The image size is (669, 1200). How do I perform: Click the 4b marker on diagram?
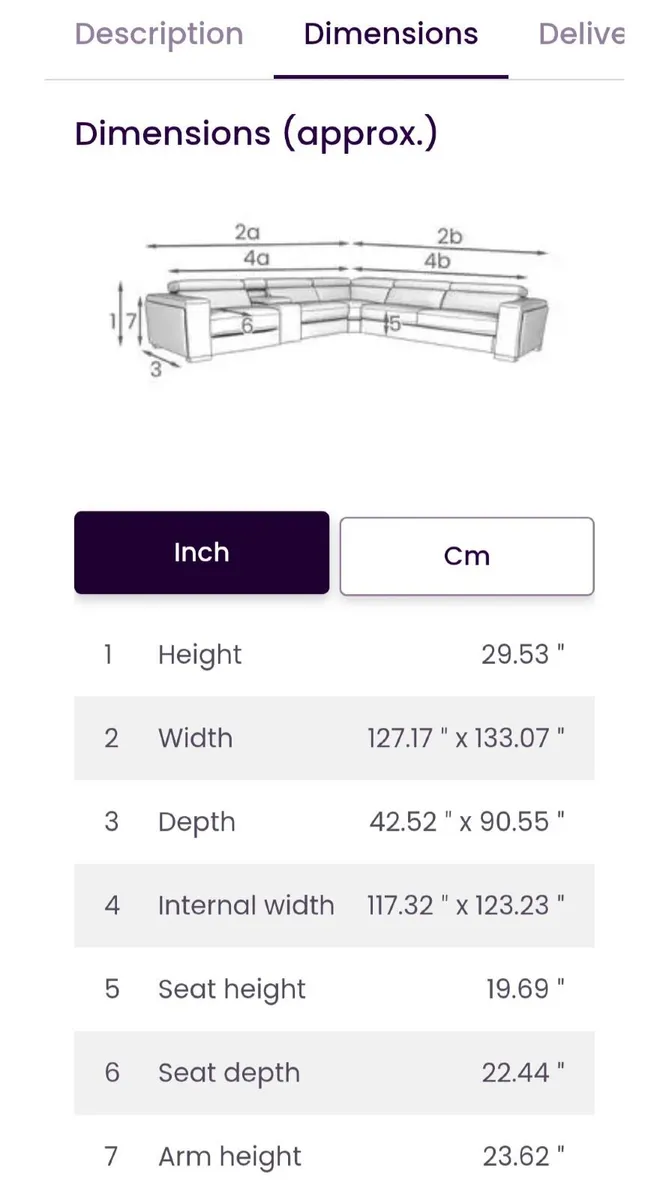436,261
